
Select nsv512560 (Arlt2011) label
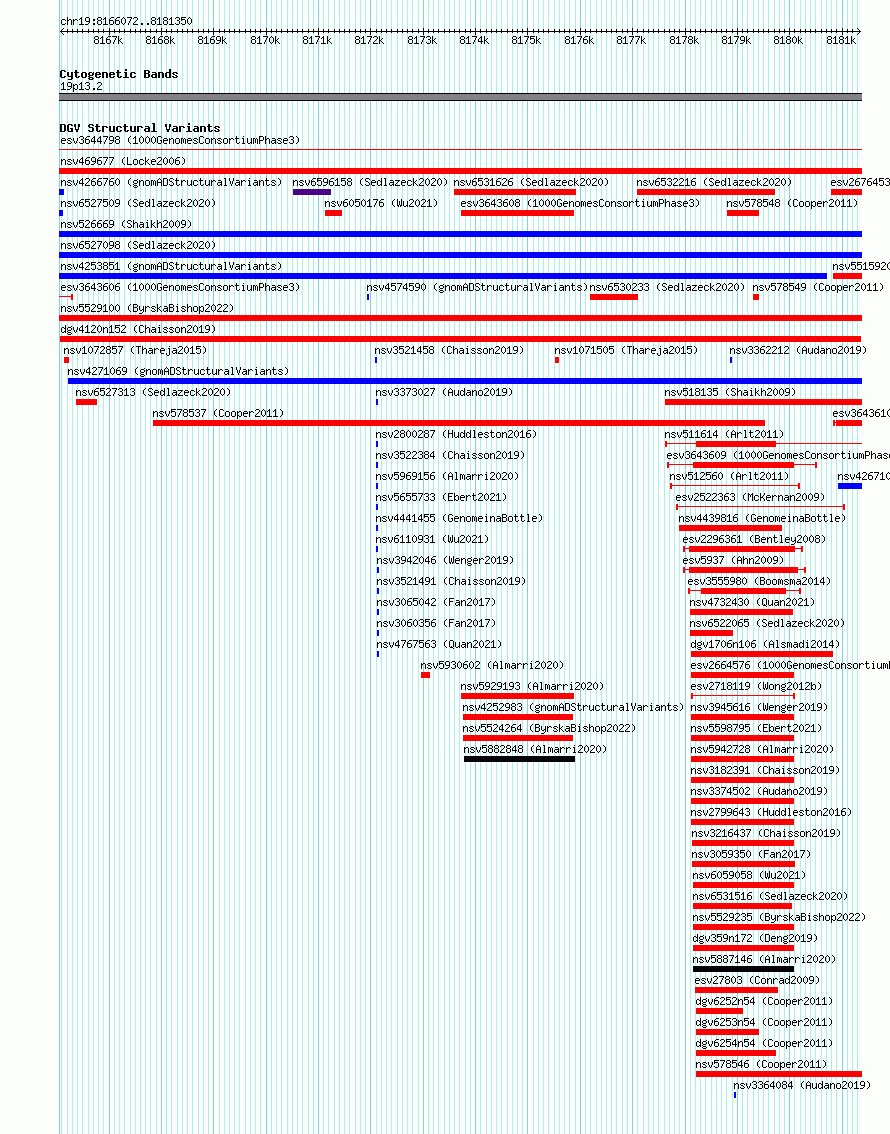[729, 476]
